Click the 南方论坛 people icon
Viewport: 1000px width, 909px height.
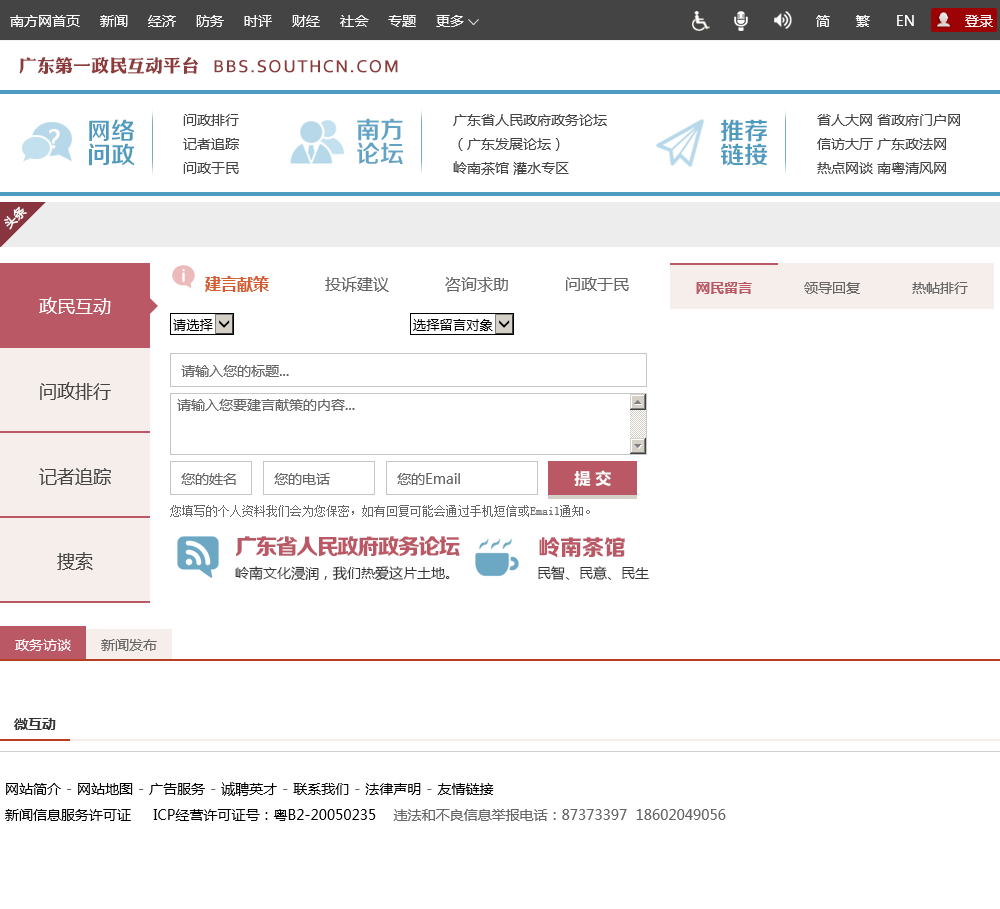pos(317,143)
